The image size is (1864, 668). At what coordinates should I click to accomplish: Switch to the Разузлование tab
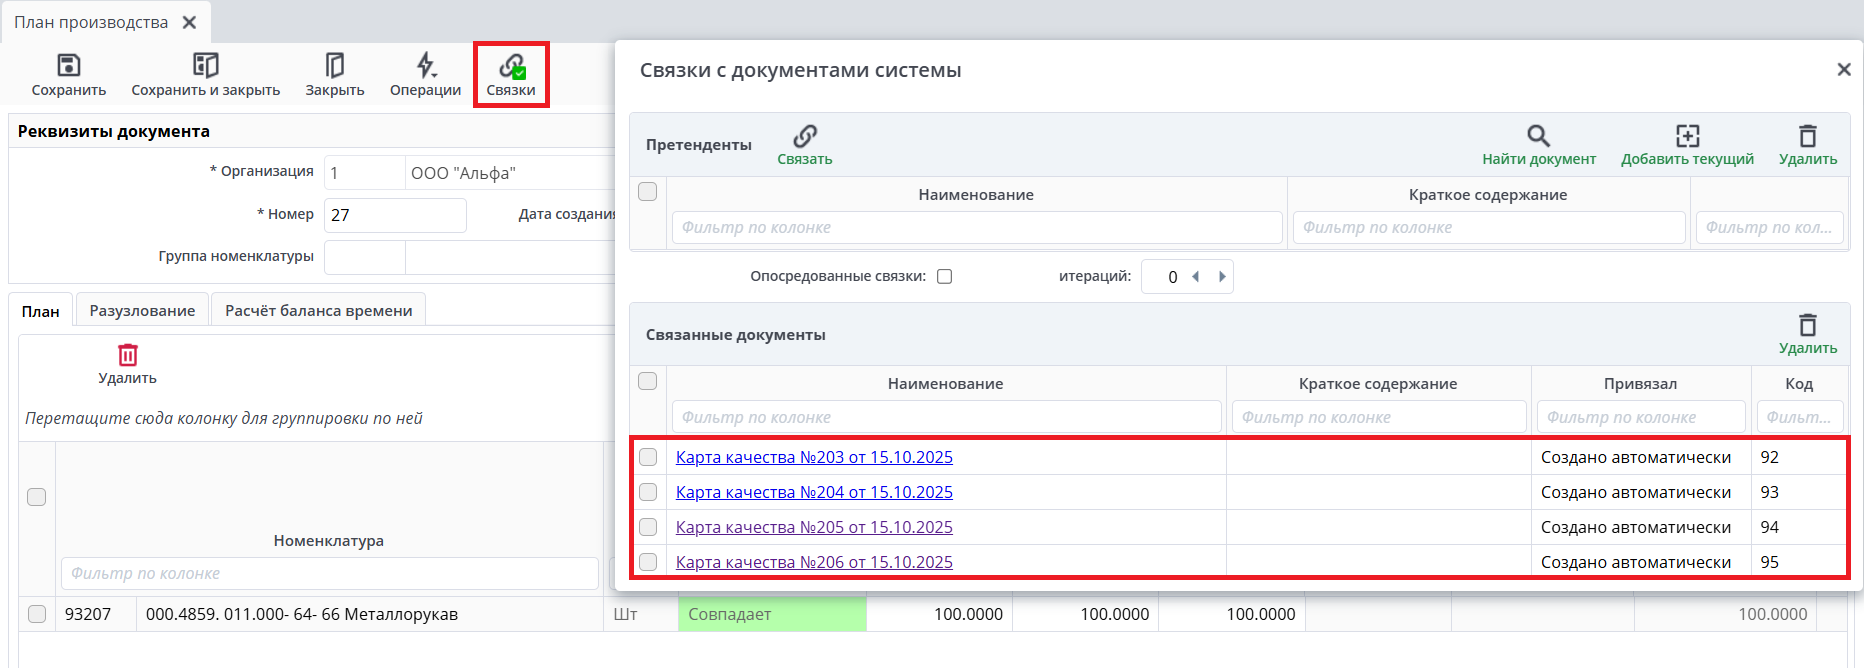[142, 311]
